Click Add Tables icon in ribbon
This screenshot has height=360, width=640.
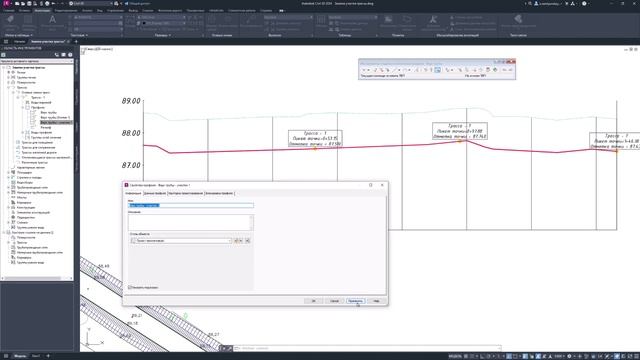28,20
